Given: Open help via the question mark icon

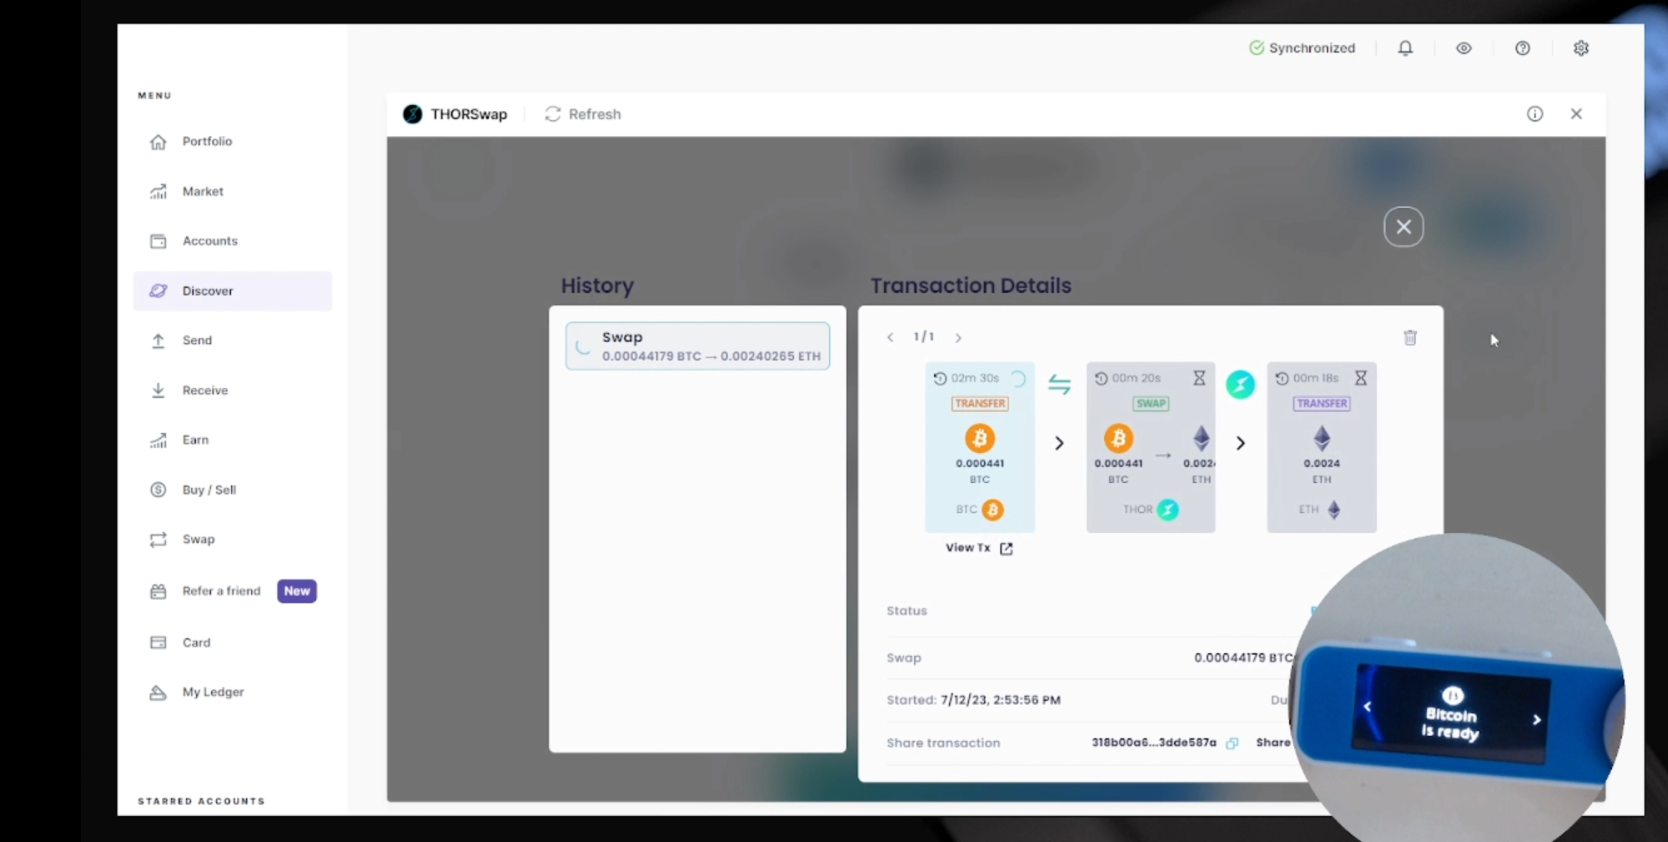Looking at the screenshot, I should click(x=1522, y=48).
